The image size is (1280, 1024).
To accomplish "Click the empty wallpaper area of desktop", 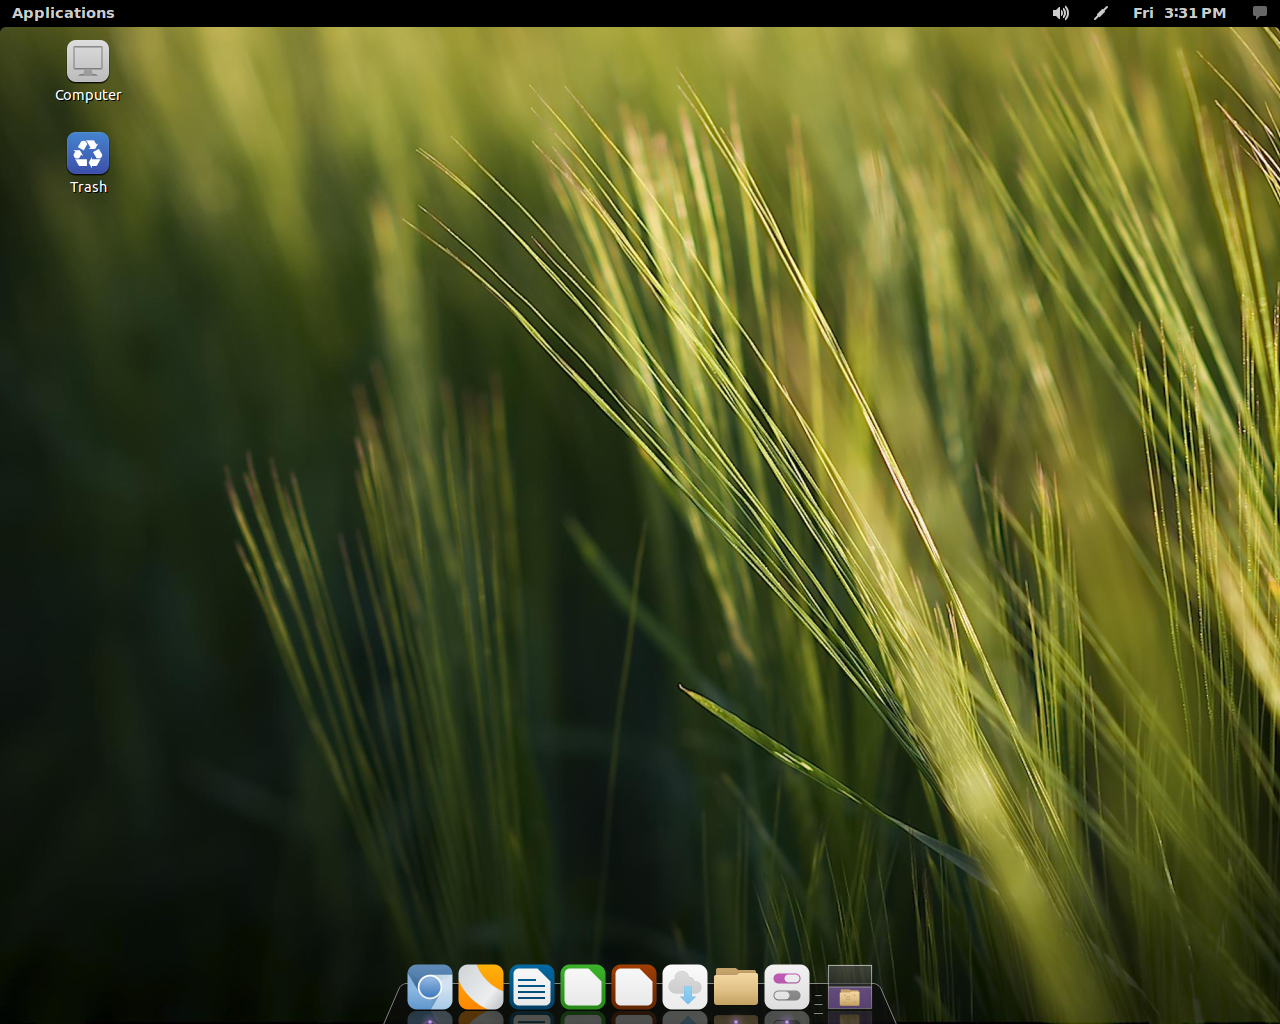I will click(640, 500).
